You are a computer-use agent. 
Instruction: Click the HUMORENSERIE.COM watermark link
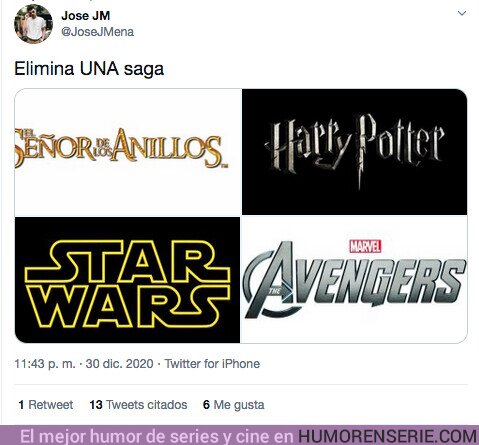coord(387,436)
